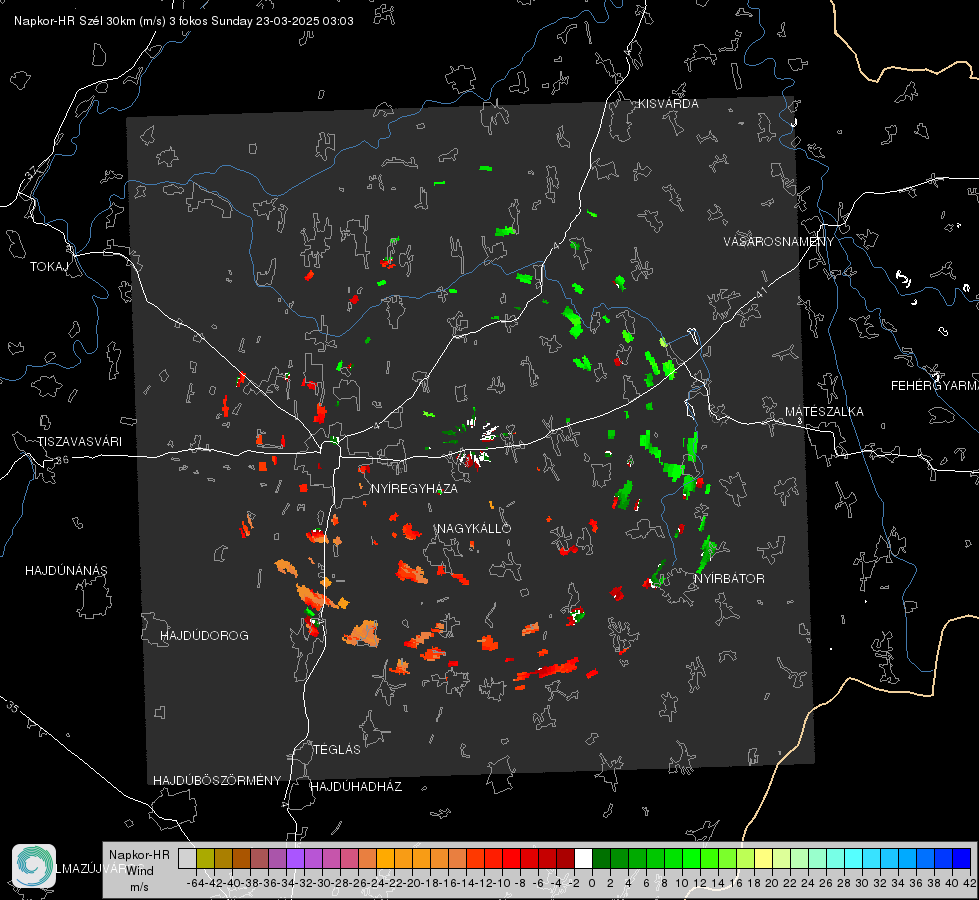979x900 pixels.
Task: Click the 42 value in legend scale
Action: [x=970, y=883]
